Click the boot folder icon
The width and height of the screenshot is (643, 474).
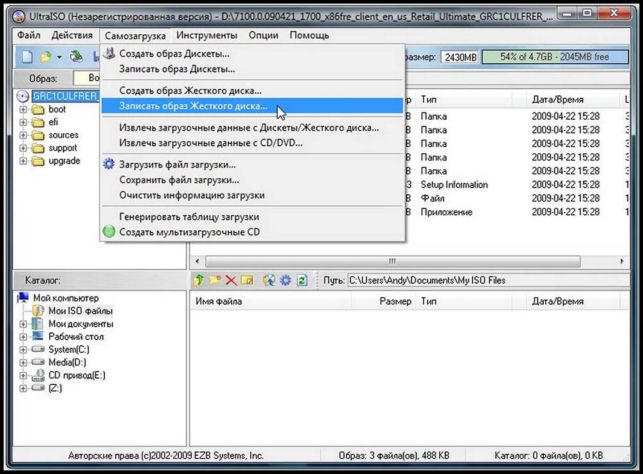(x=38, y=109)
